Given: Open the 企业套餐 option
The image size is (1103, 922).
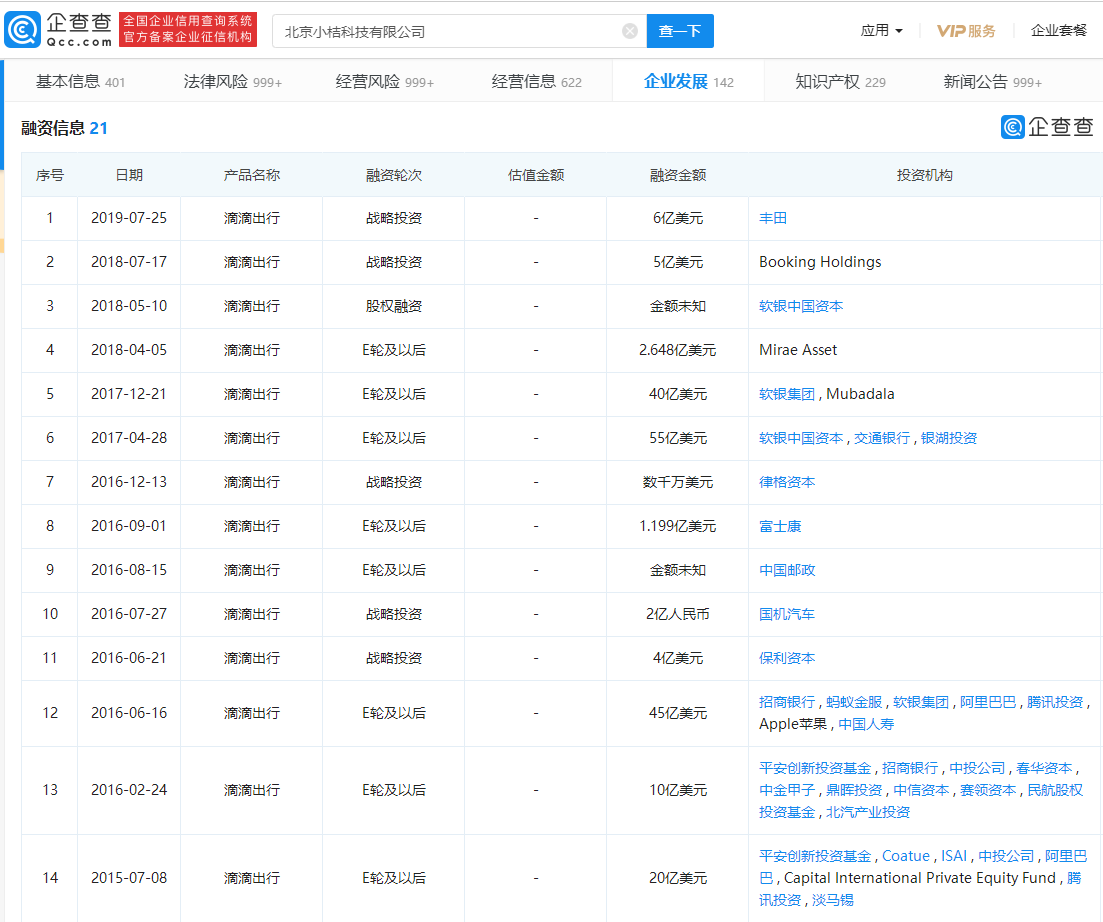Looking at the screenshot, I should (x=1059, y=30).
